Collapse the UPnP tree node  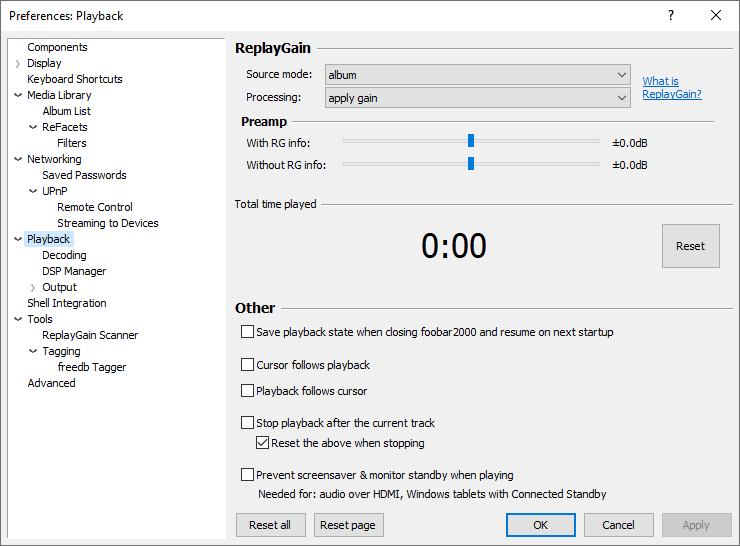33,192
